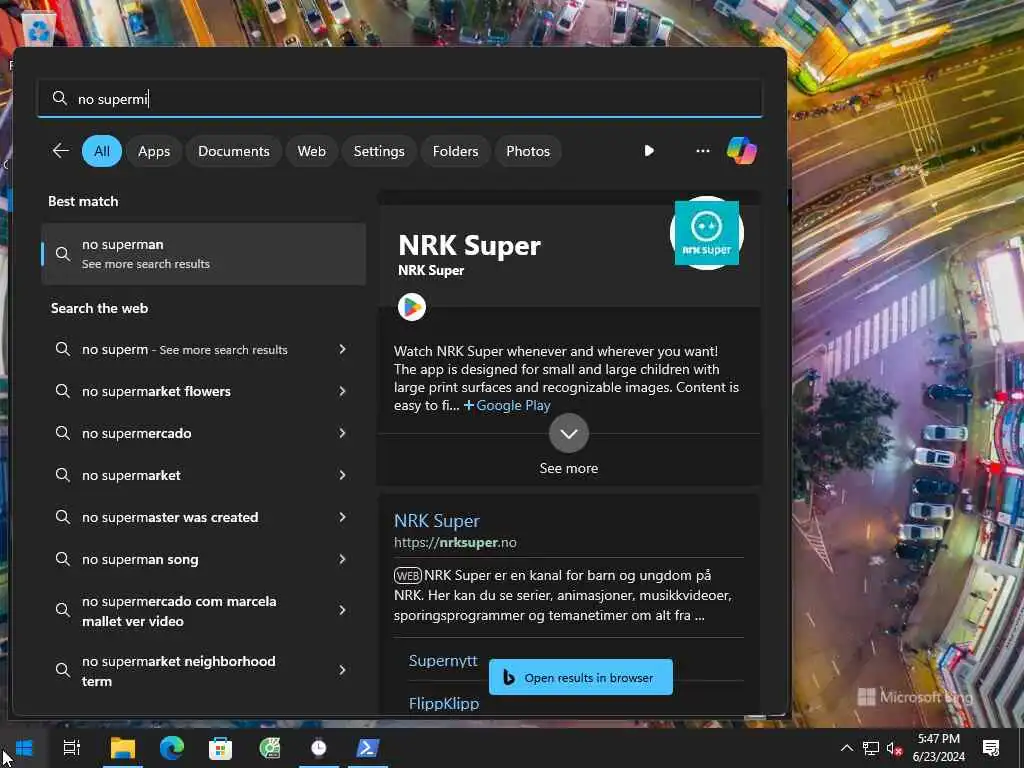The width and height of the screenshot is (1024, 768).
Task: Expand arrow for 'no supermercado' suggestion
Action: pyautogui.click(x=342, y=433)
